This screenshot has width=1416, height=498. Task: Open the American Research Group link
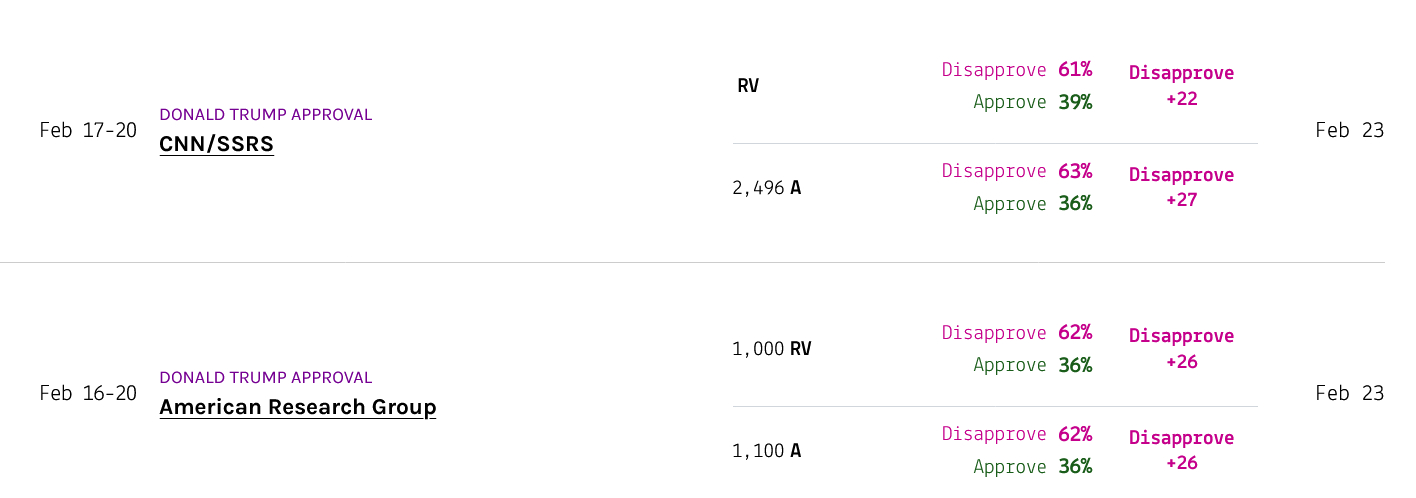(x=297, y=407)
